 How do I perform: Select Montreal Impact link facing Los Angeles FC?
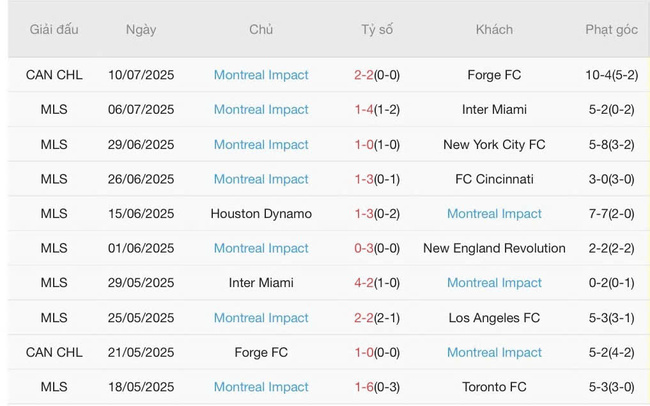click(261, 318)
